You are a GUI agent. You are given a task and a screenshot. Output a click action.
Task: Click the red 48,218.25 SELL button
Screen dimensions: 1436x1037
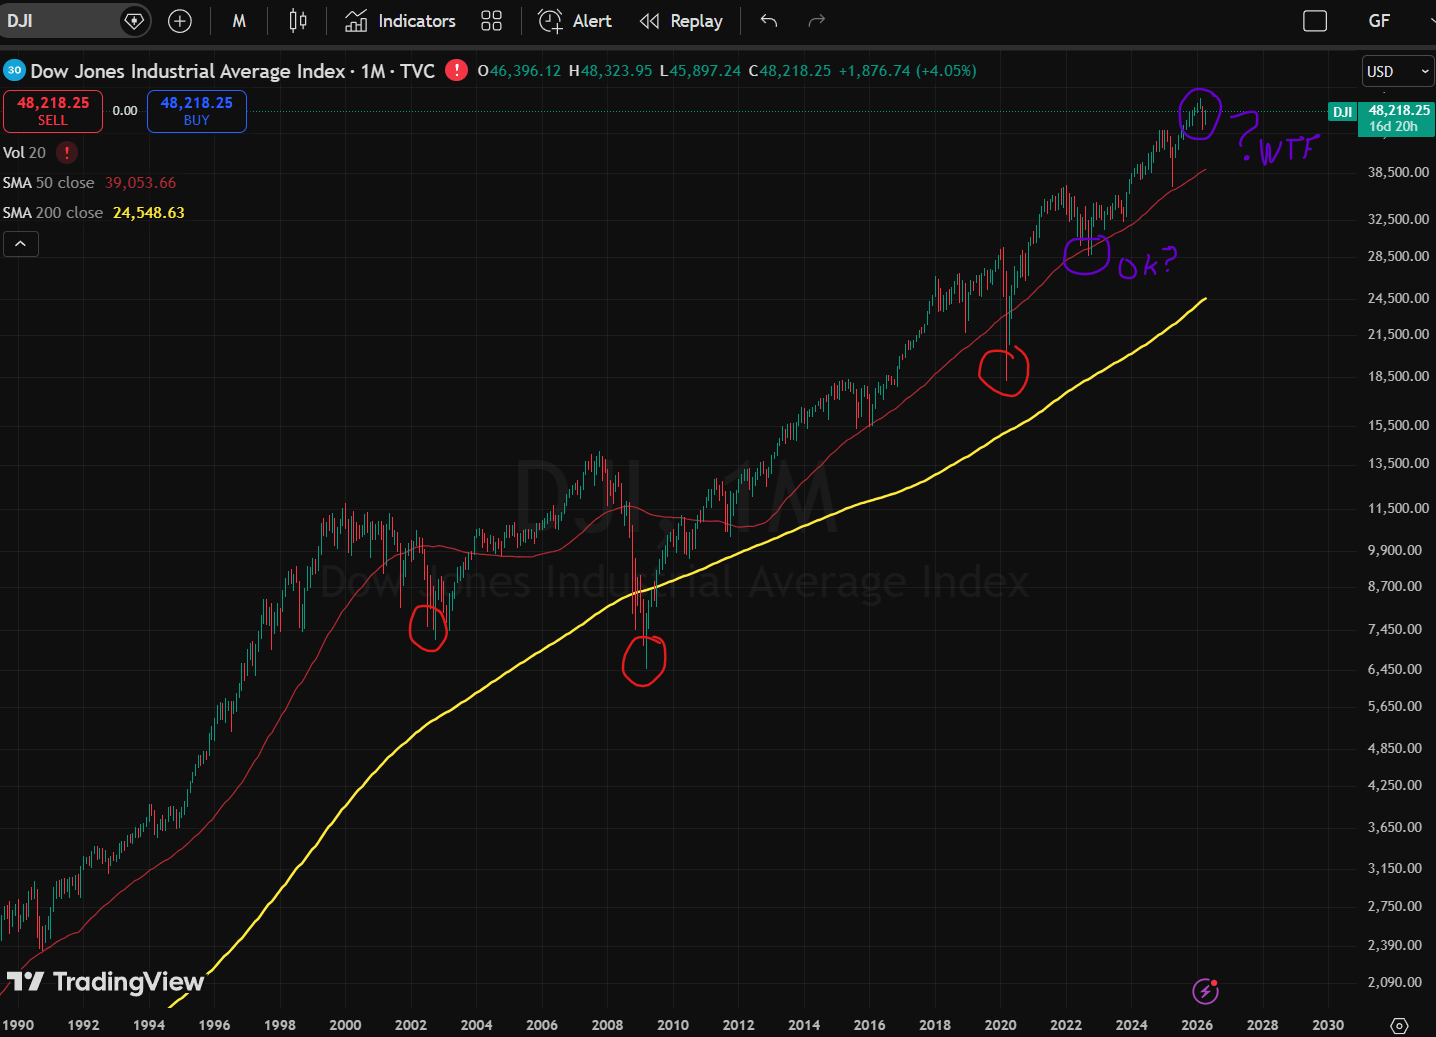click(x=53, y=111)
